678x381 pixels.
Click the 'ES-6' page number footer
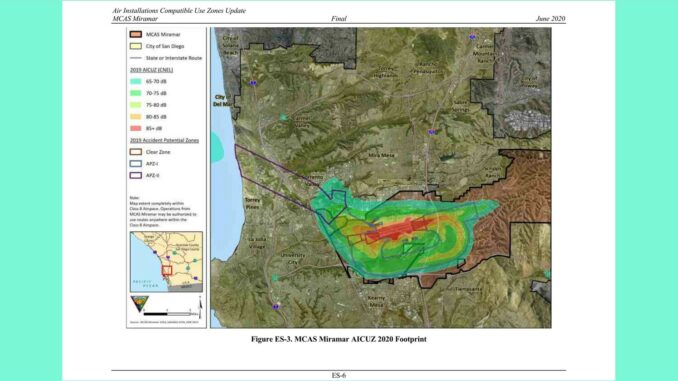point(339,375)
